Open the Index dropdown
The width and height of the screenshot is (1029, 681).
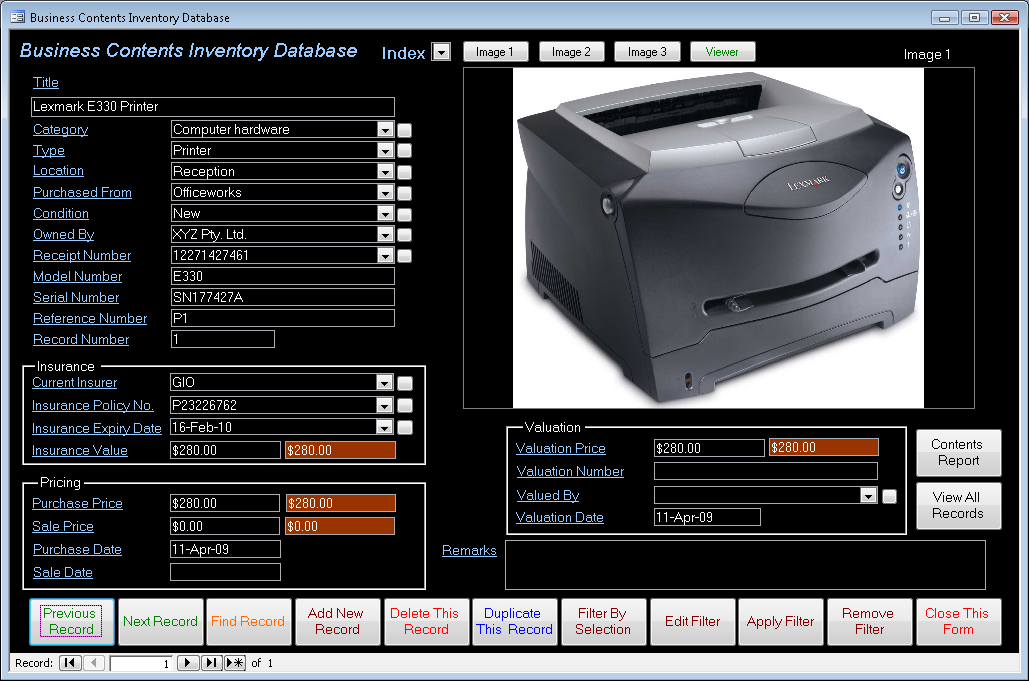click(x=442, y=52)
